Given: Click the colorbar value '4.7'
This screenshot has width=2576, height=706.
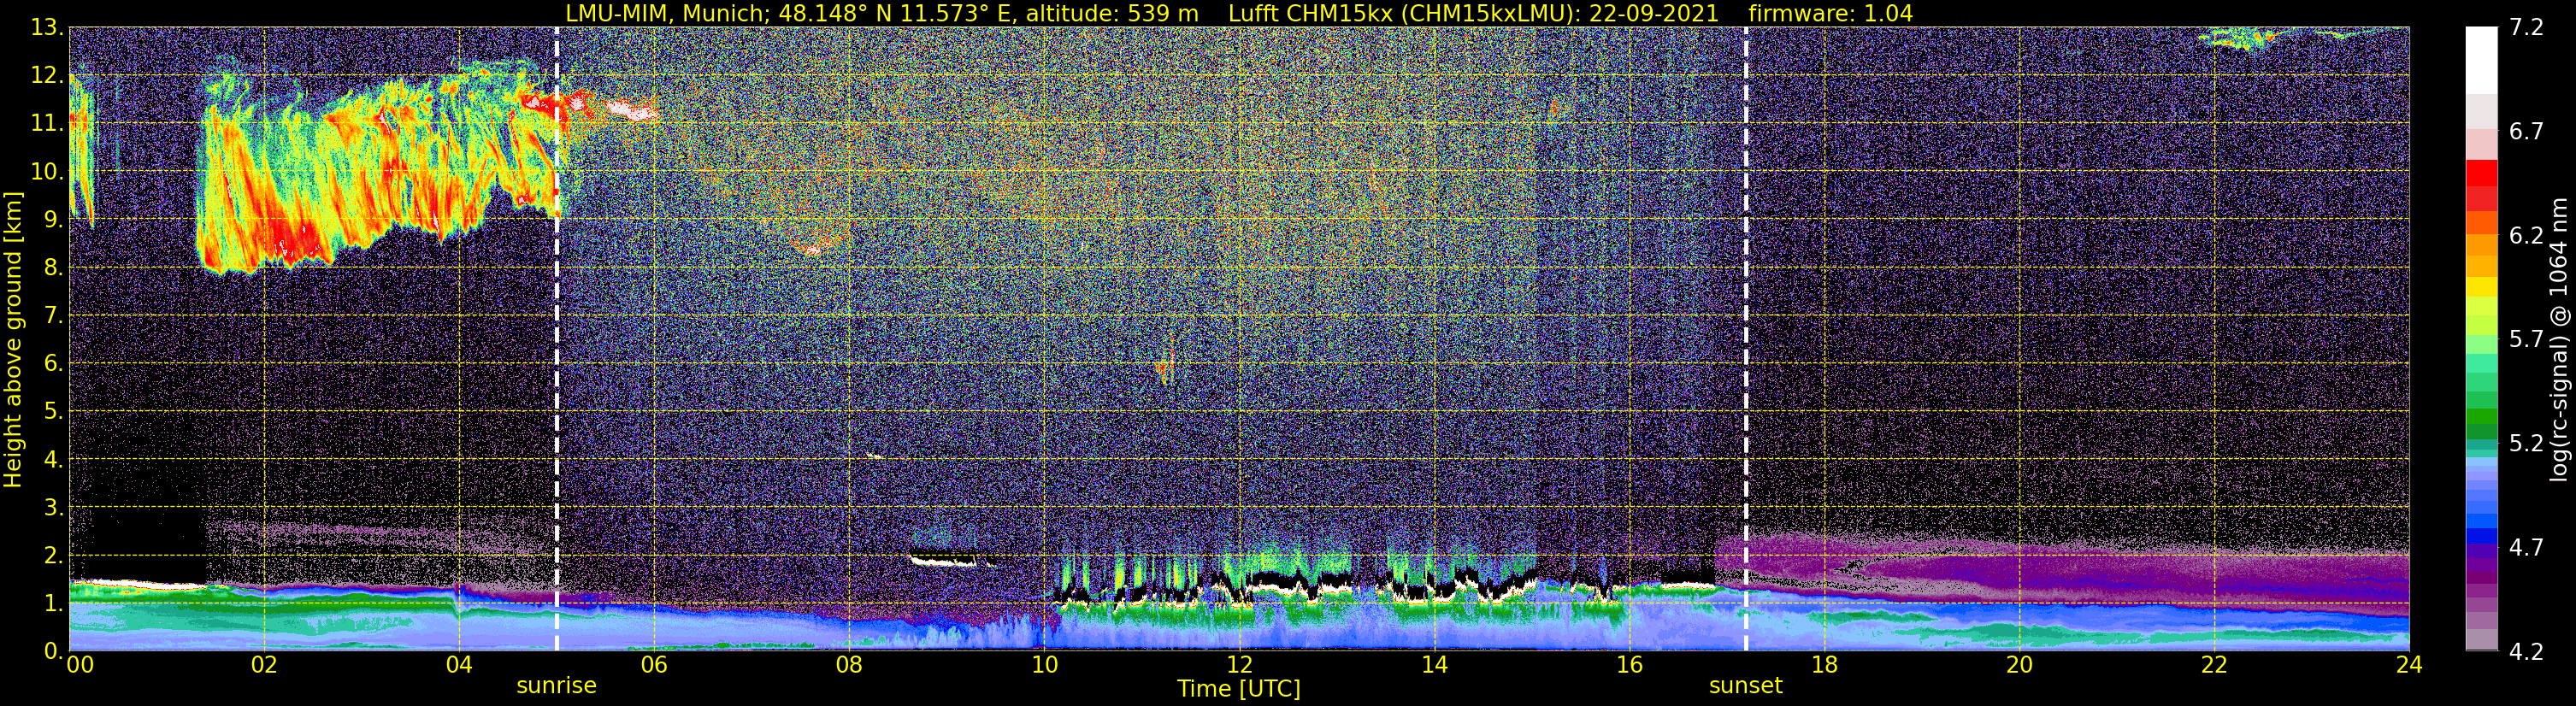Looking at the screenshot, I should (2526, 547).
